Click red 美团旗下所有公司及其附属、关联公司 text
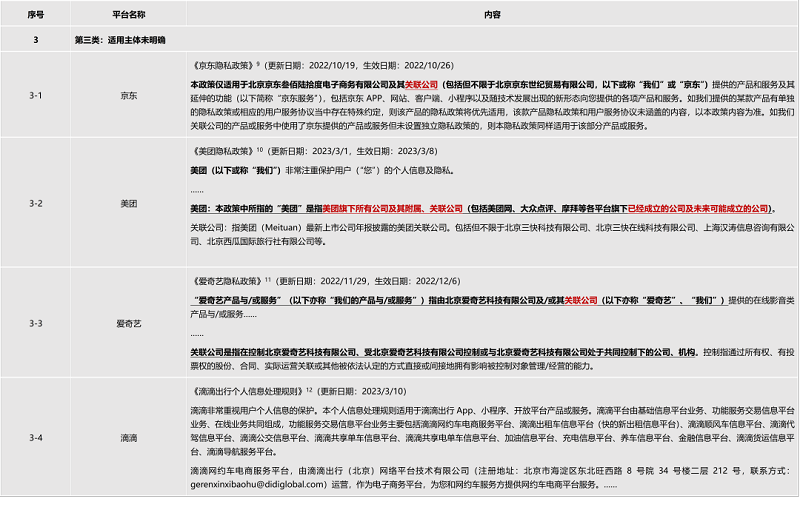Image resolution: width=800 pixels, height=507 pixels. tap(392, 209)
